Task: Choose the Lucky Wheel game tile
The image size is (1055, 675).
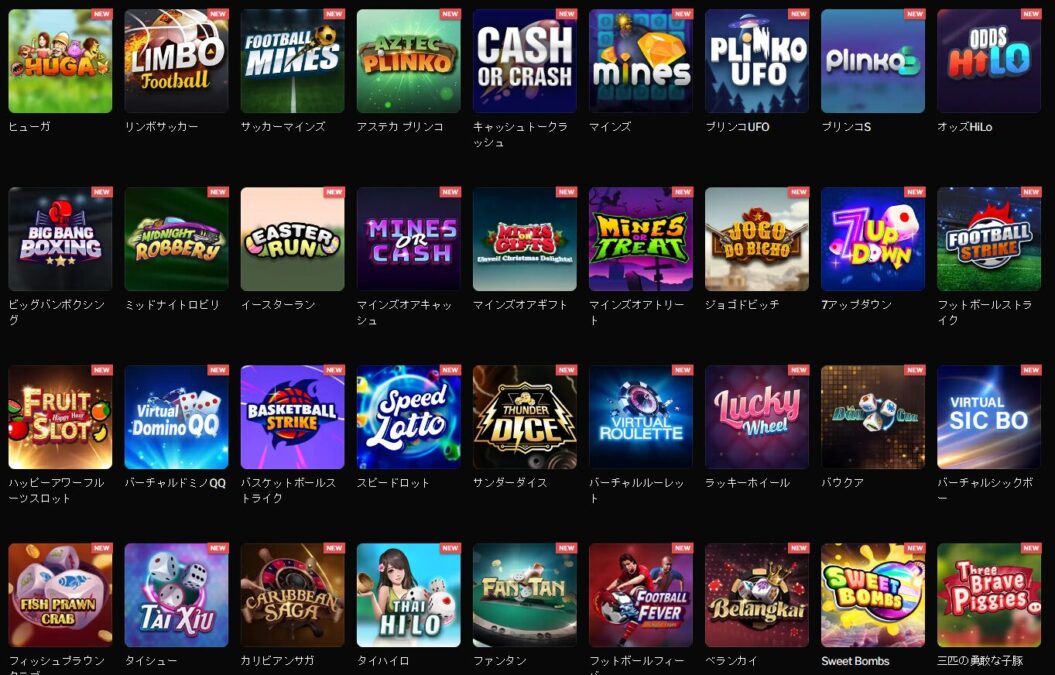Action: 757,417
